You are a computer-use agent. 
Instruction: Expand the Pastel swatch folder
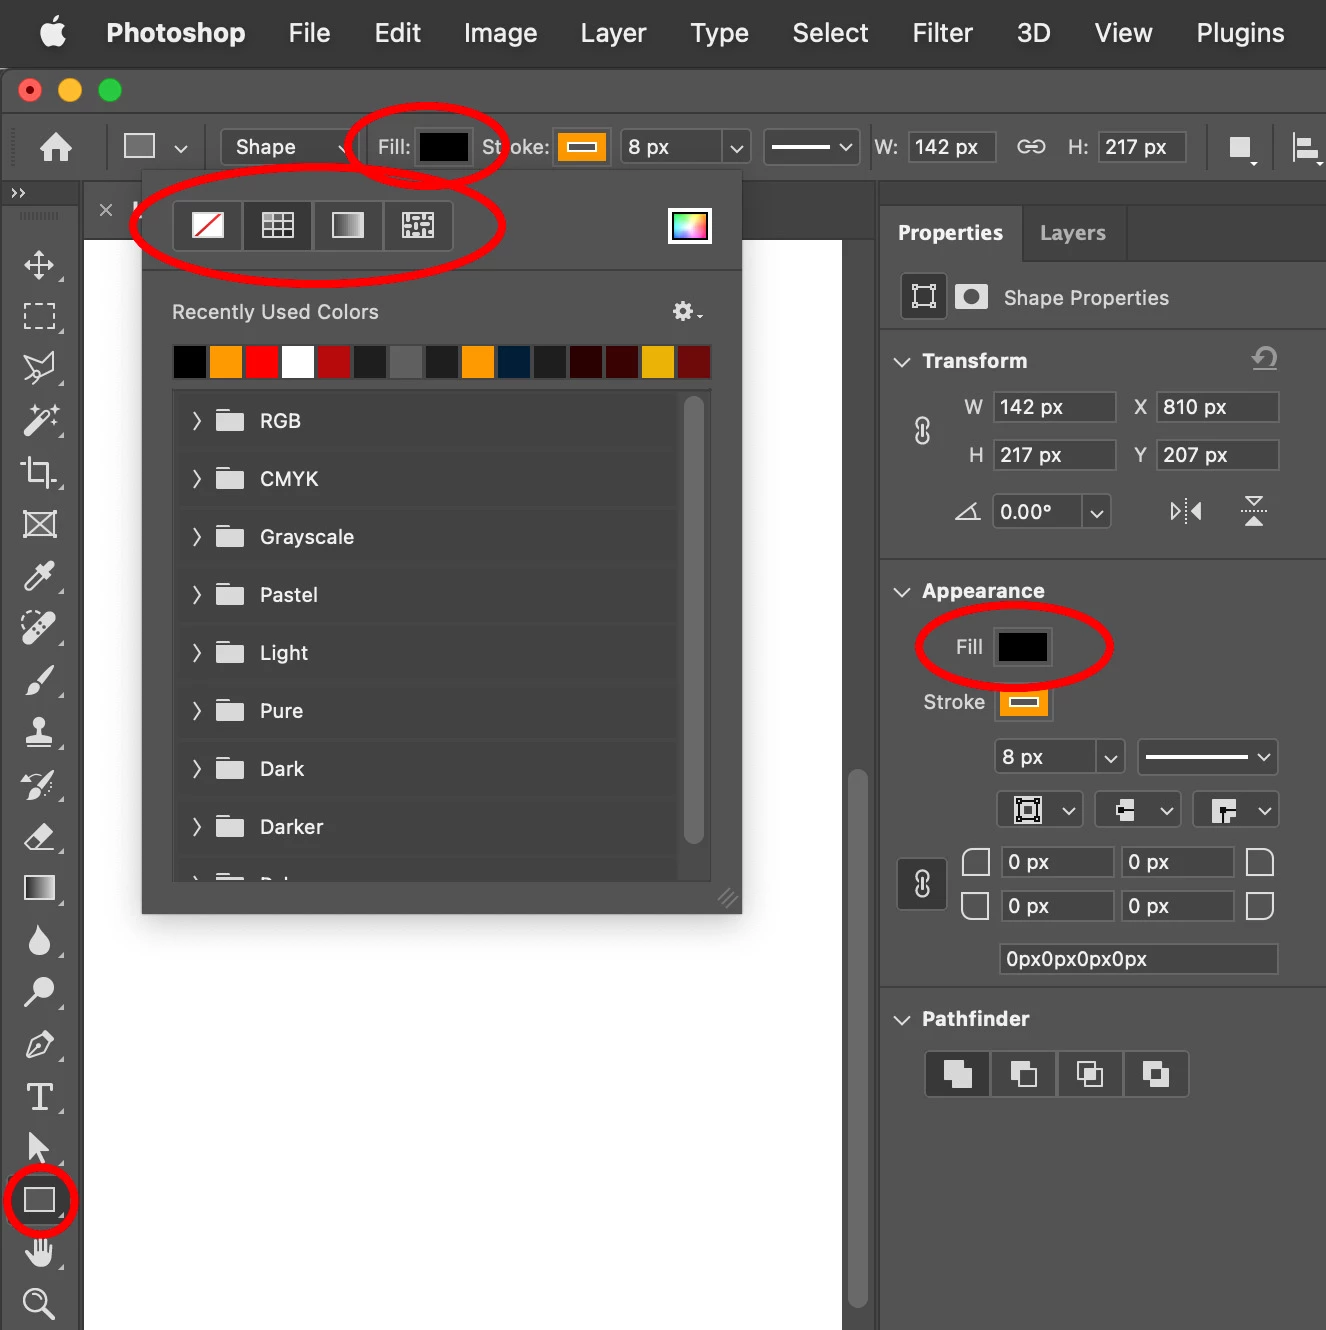[x=197, y=595]
